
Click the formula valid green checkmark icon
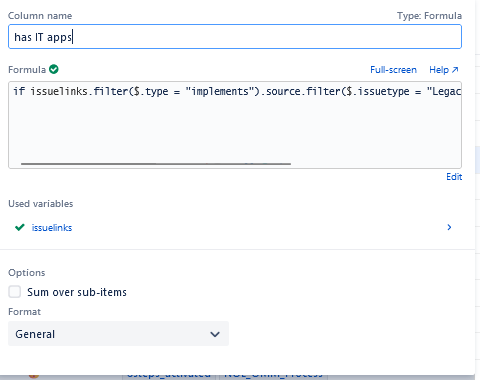click(x=54, y=69)
